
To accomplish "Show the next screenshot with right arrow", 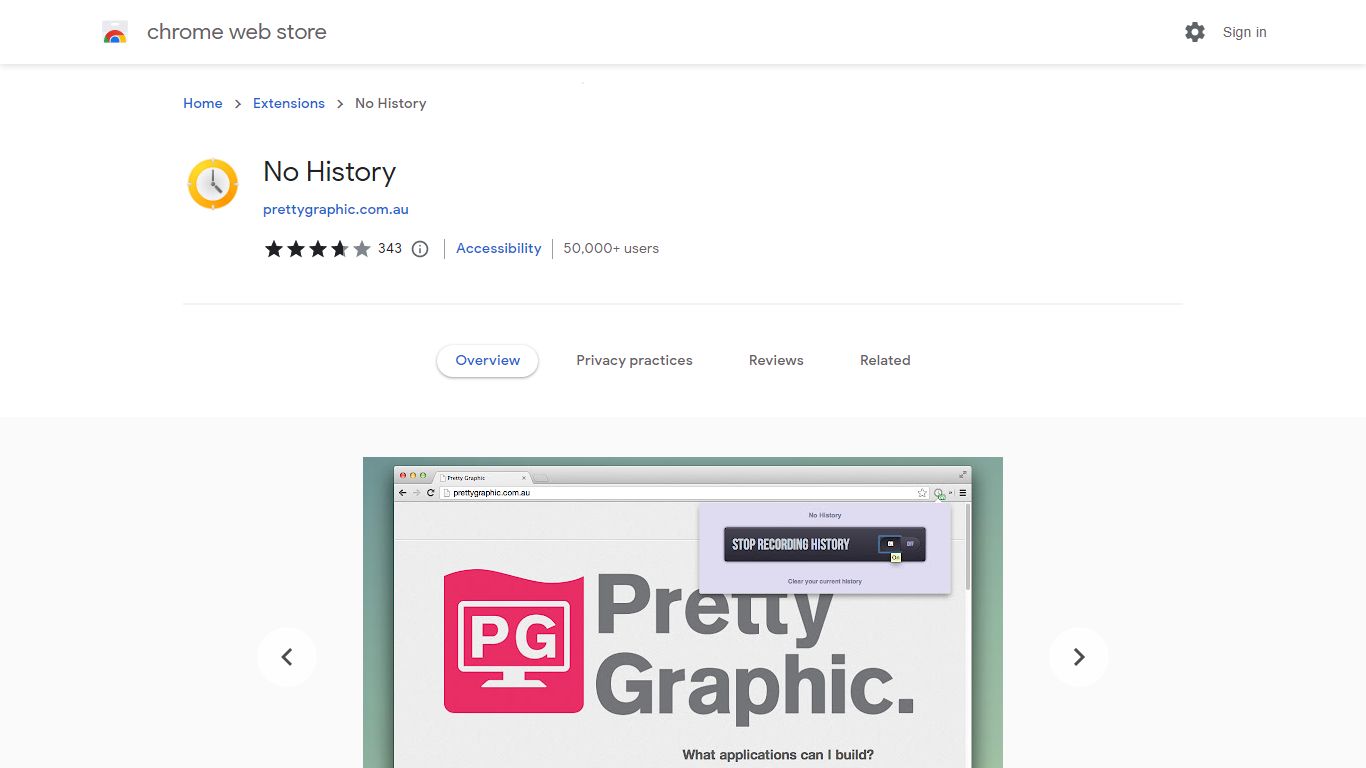I will click(x=1079, y=657).
